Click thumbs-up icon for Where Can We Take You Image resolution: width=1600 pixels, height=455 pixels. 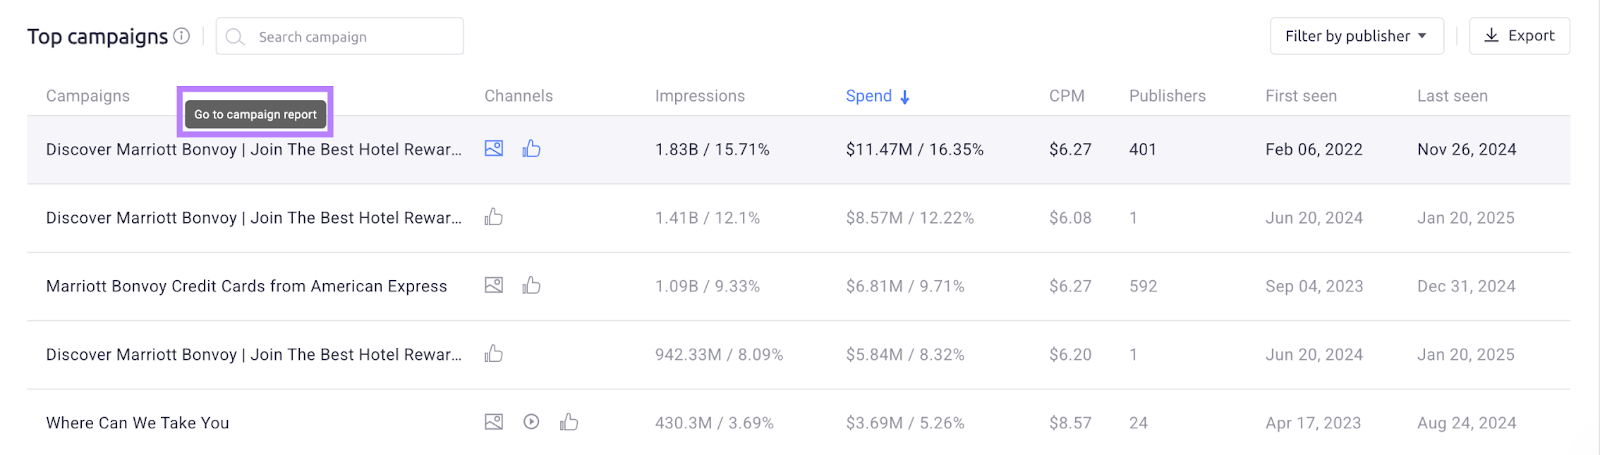pyautogui.click(x=569, y=422)
